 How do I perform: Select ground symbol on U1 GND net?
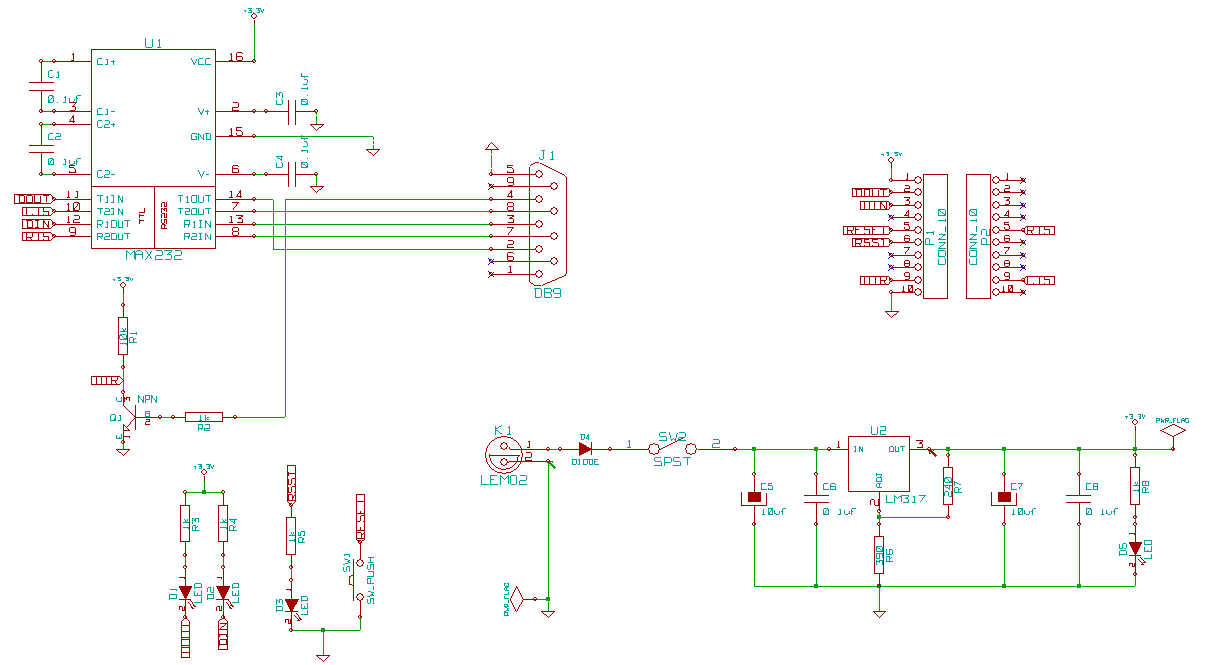point(373,150)
